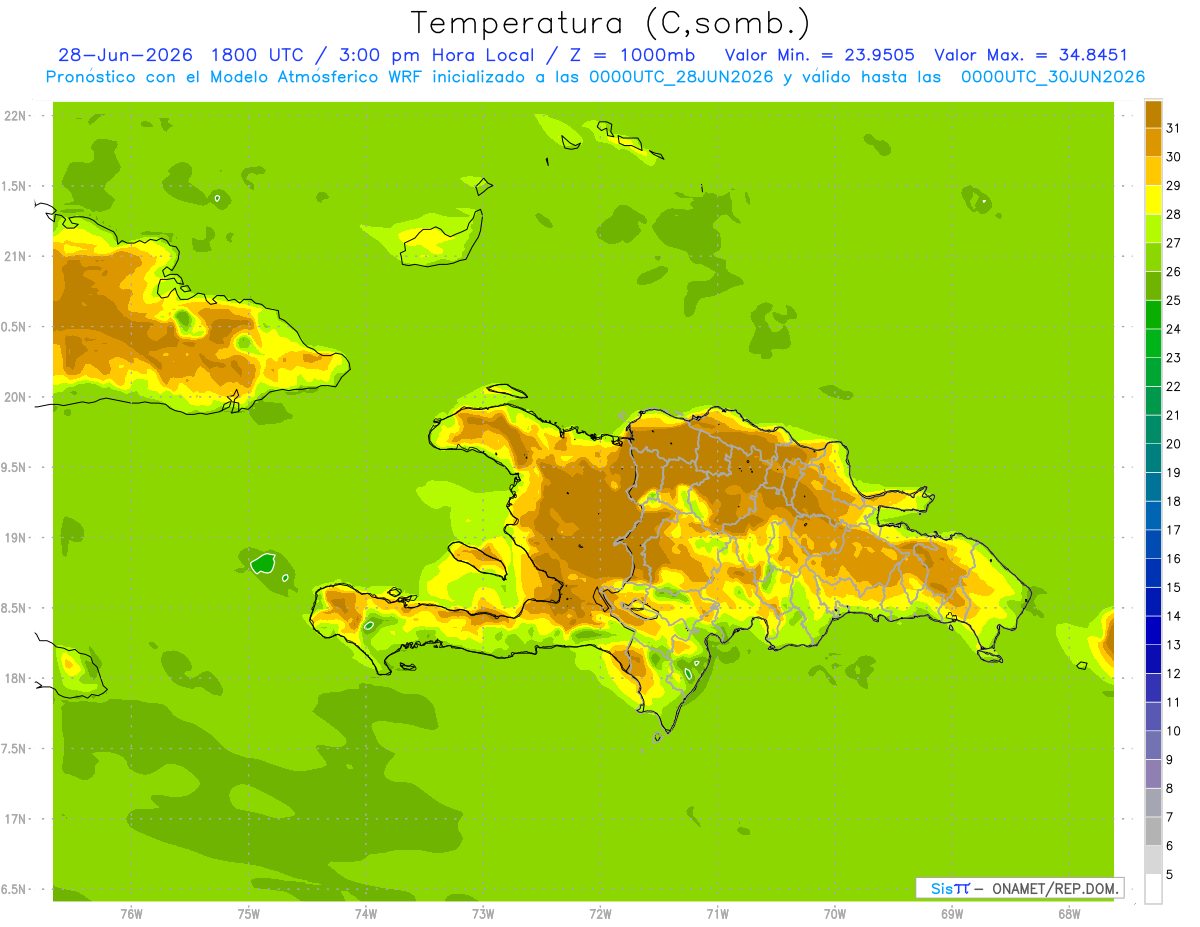Click the "Valor Max. = 34.8451" text

point(1031,55)
